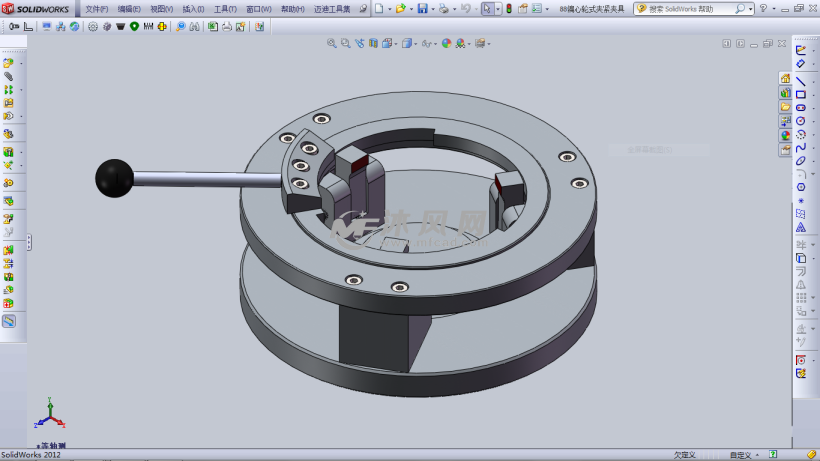Open the 窗口(W) menu
This screenshot has height=461, width=820.
[x=259, y=9]
